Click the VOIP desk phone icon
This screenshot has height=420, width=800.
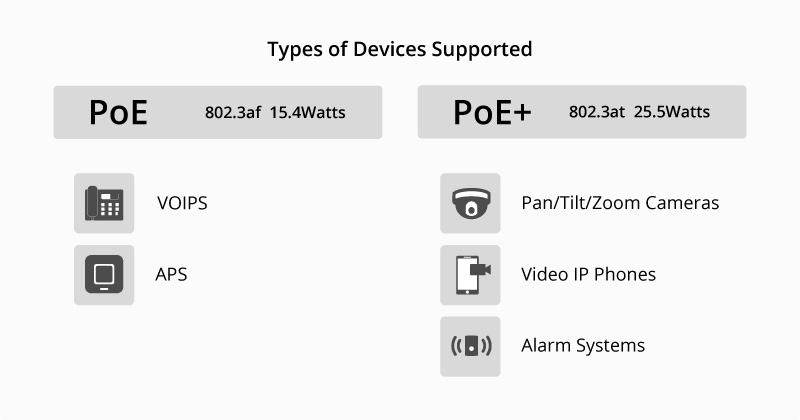click(104, 203)
